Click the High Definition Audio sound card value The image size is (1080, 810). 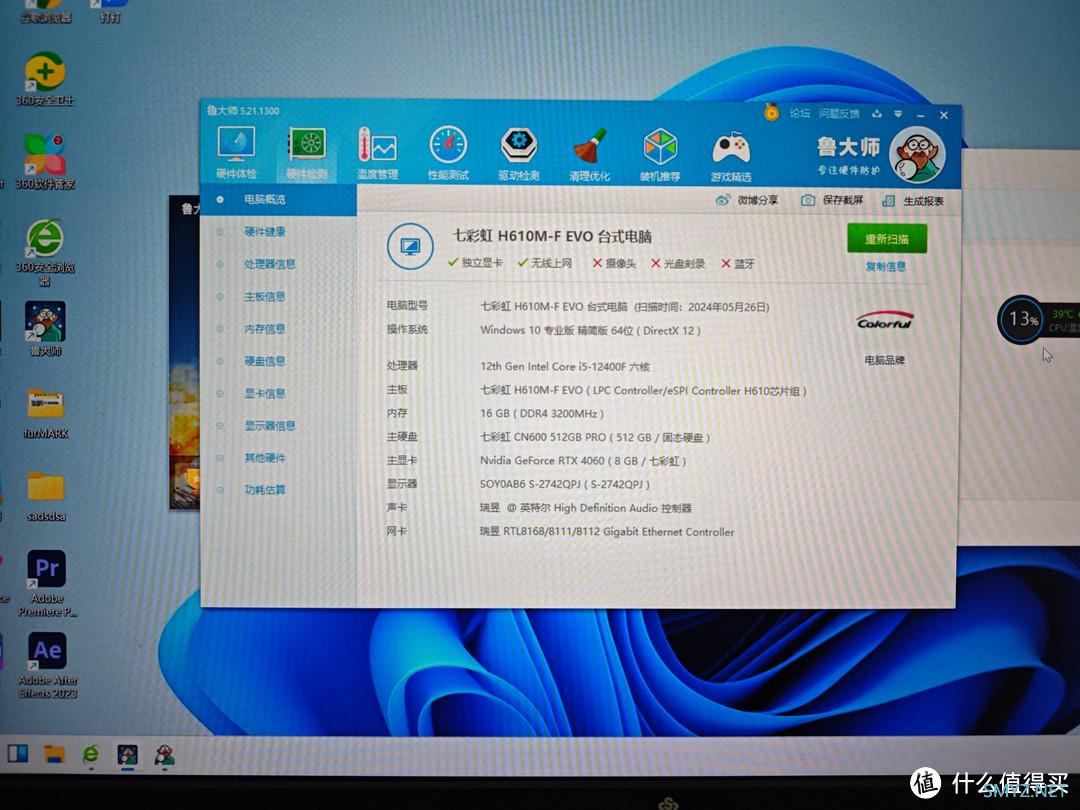click(585, 508)
